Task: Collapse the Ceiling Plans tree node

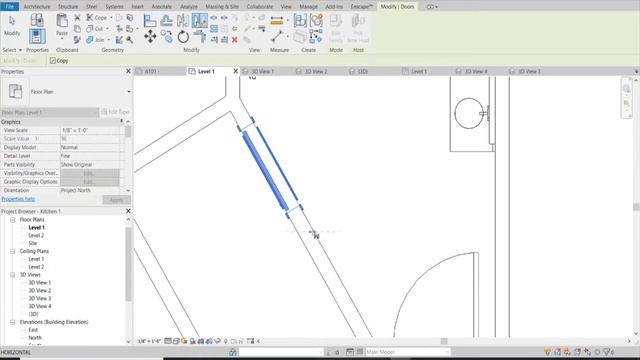Action: [13, 251]
